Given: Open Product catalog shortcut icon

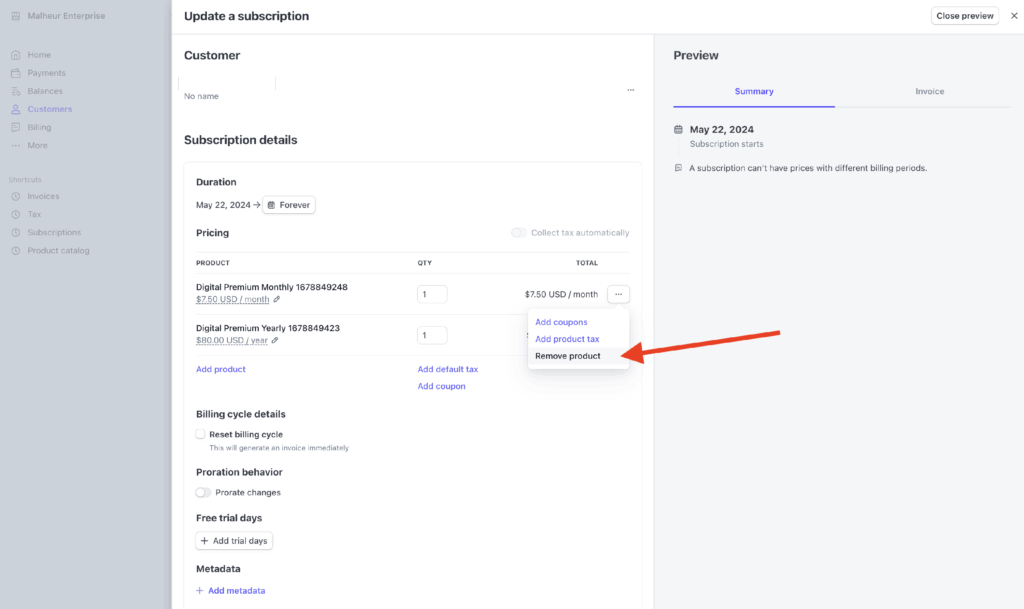Looking at the screenshot, I should pyautogui.click(x=15, y=250).
